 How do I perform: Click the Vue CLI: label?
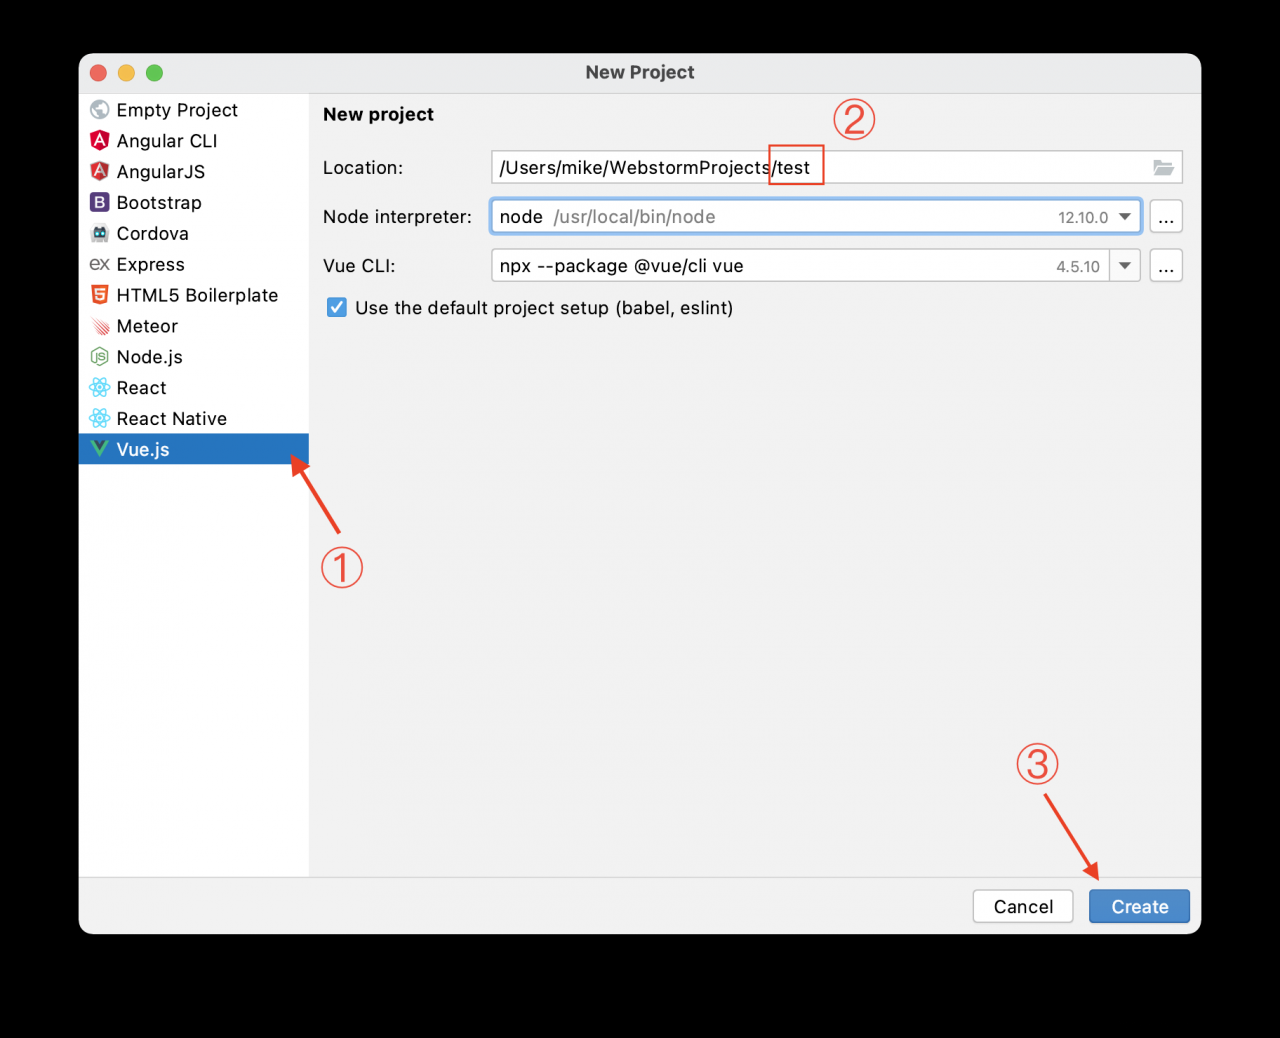(x=359, y=266)
